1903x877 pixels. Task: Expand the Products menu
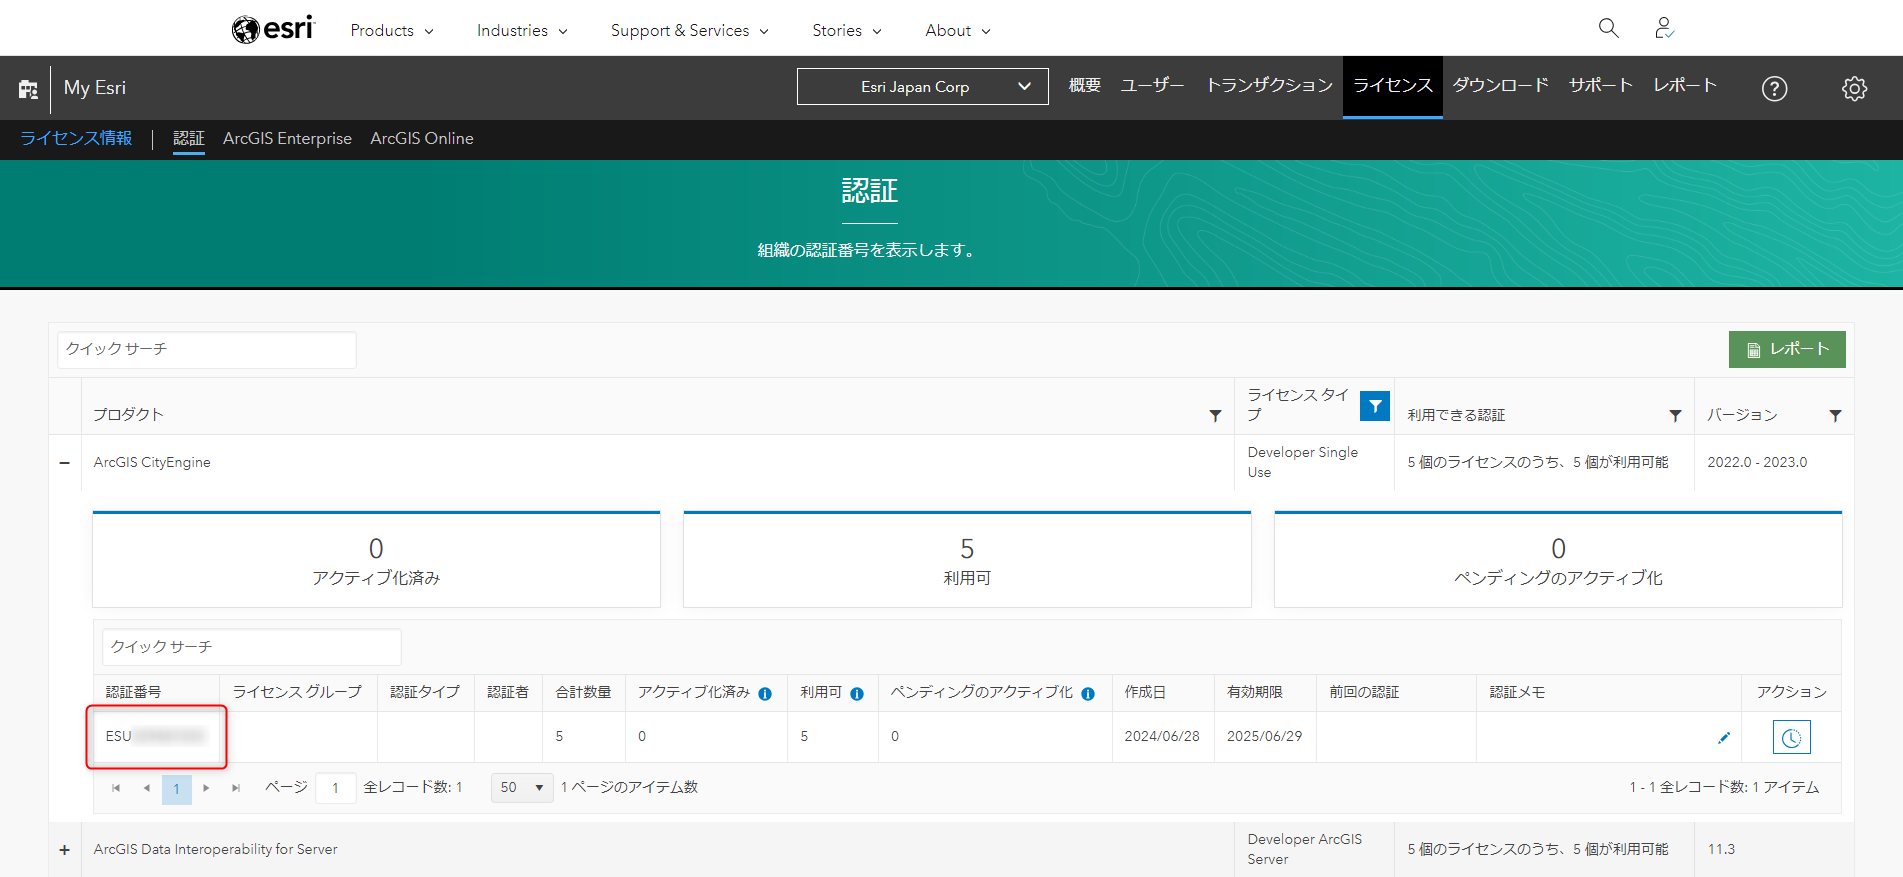(x=392, y=30)
